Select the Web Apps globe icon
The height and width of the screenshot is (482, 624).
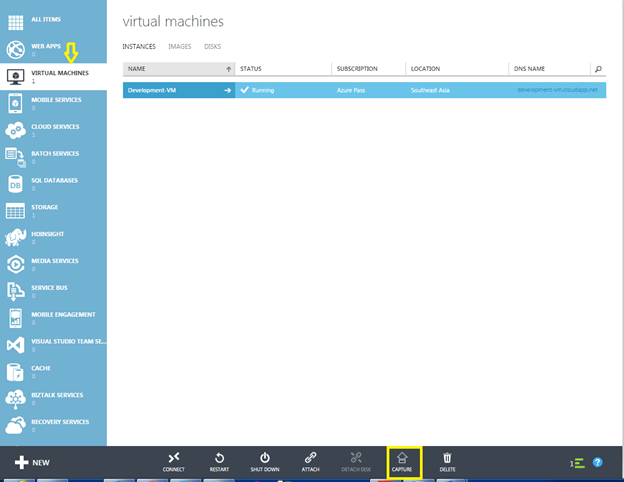pos(16,50)
